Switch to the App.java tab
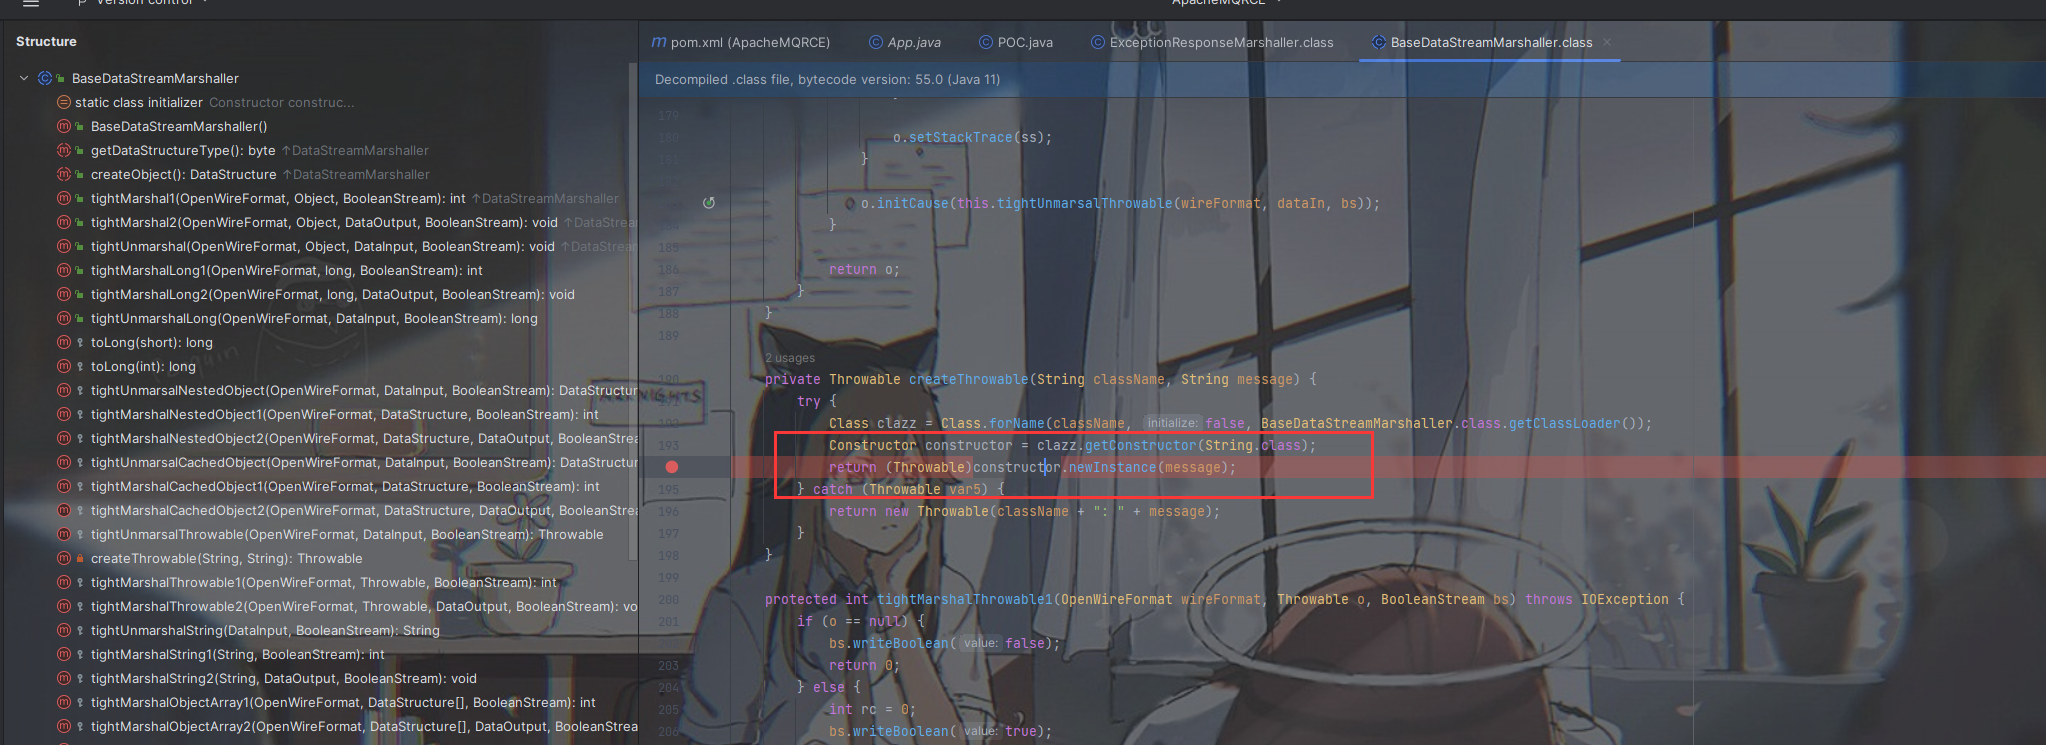This screenshot has height=745, width=2046. 913,42
